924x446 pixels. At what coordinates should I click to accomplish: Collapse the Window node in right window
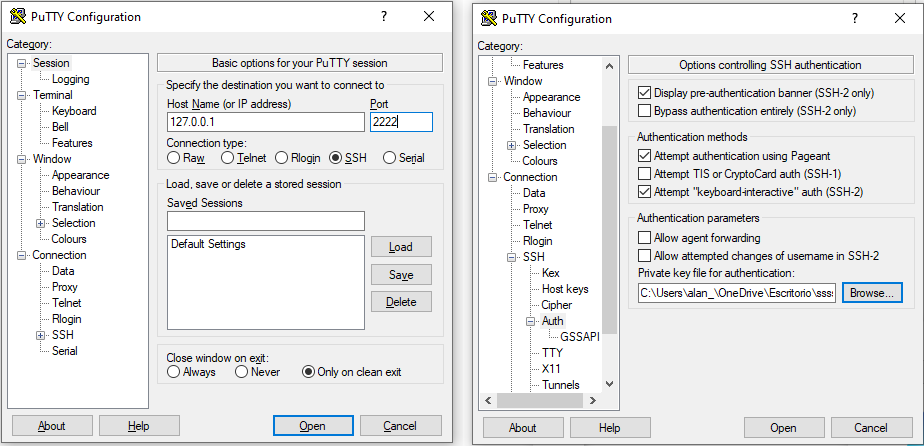(493, 81)
